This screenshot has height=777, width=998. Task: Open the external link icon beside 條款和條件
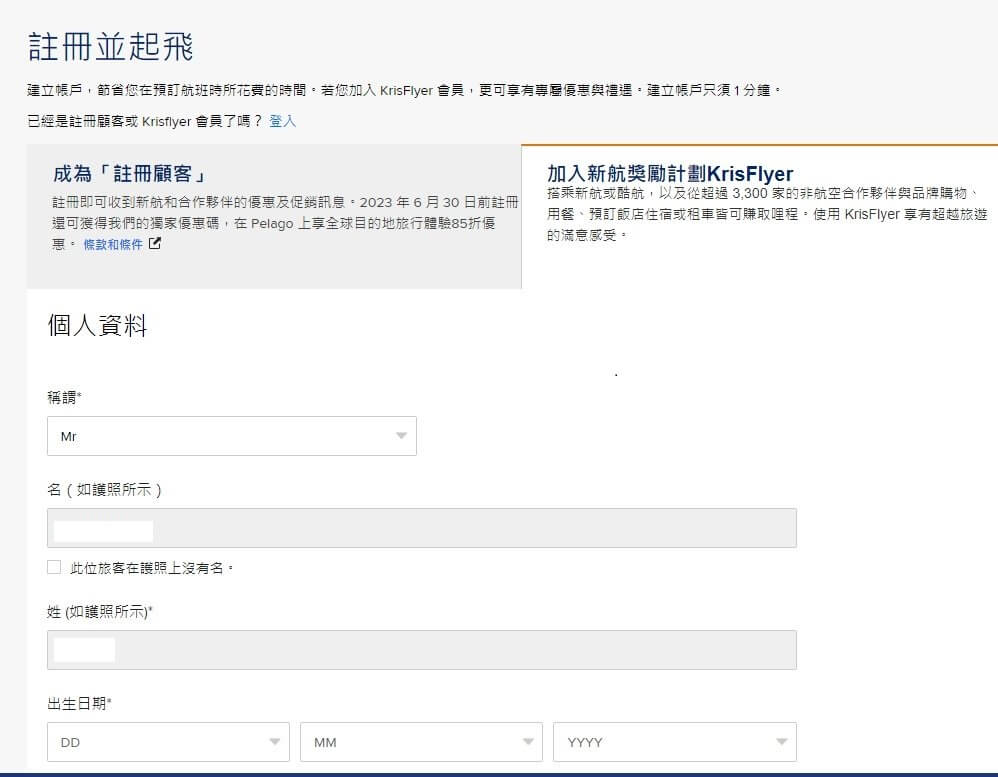154,243
